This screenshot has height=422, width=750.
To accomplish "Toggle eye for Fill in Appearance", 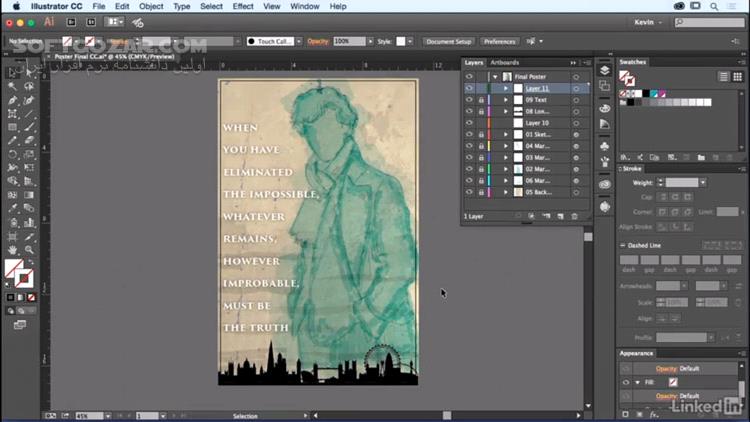I will pos(626,382).
